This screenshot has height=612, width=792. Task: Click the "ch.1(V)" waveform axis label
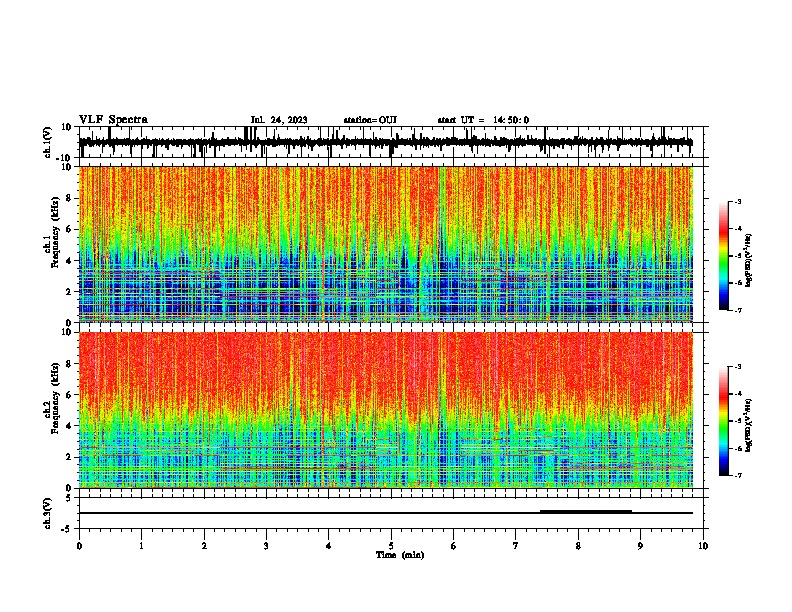click(x=48, y=142)
